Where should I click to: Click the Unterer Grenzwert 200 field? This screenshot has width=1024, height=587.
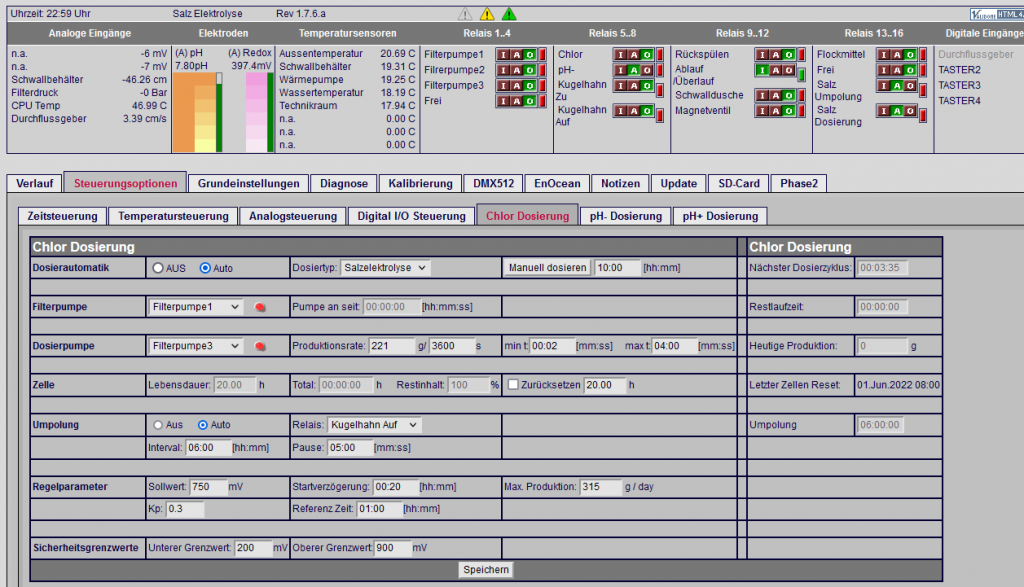click(253, 548)
